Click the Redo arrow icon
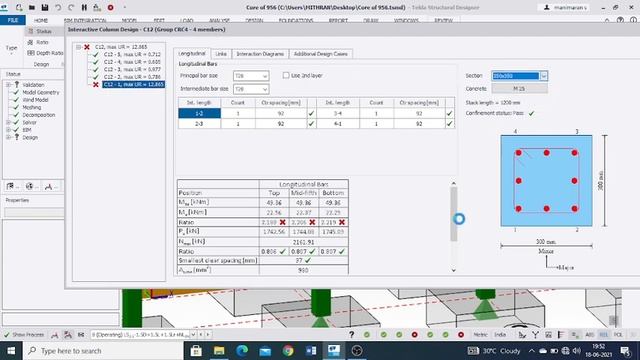 [71, 7]
